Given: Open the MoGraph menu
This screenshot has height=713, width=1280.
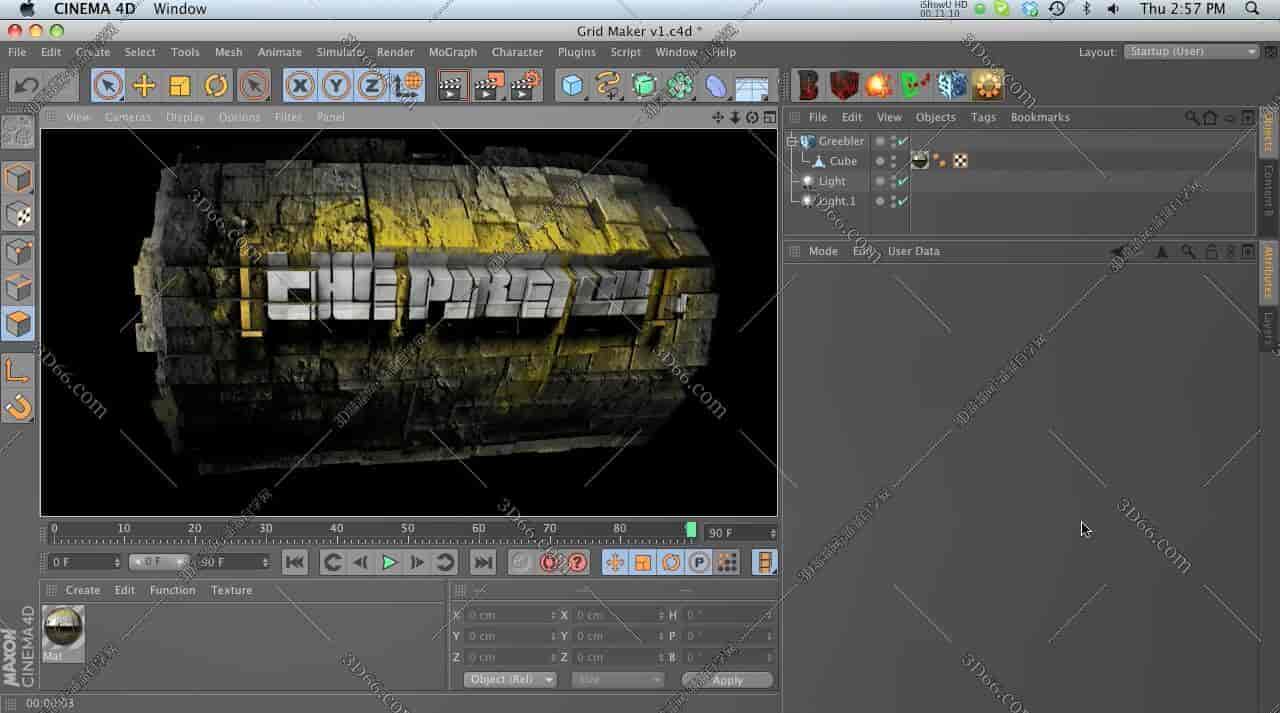Looking at the screenshot, I should (453, 52).
